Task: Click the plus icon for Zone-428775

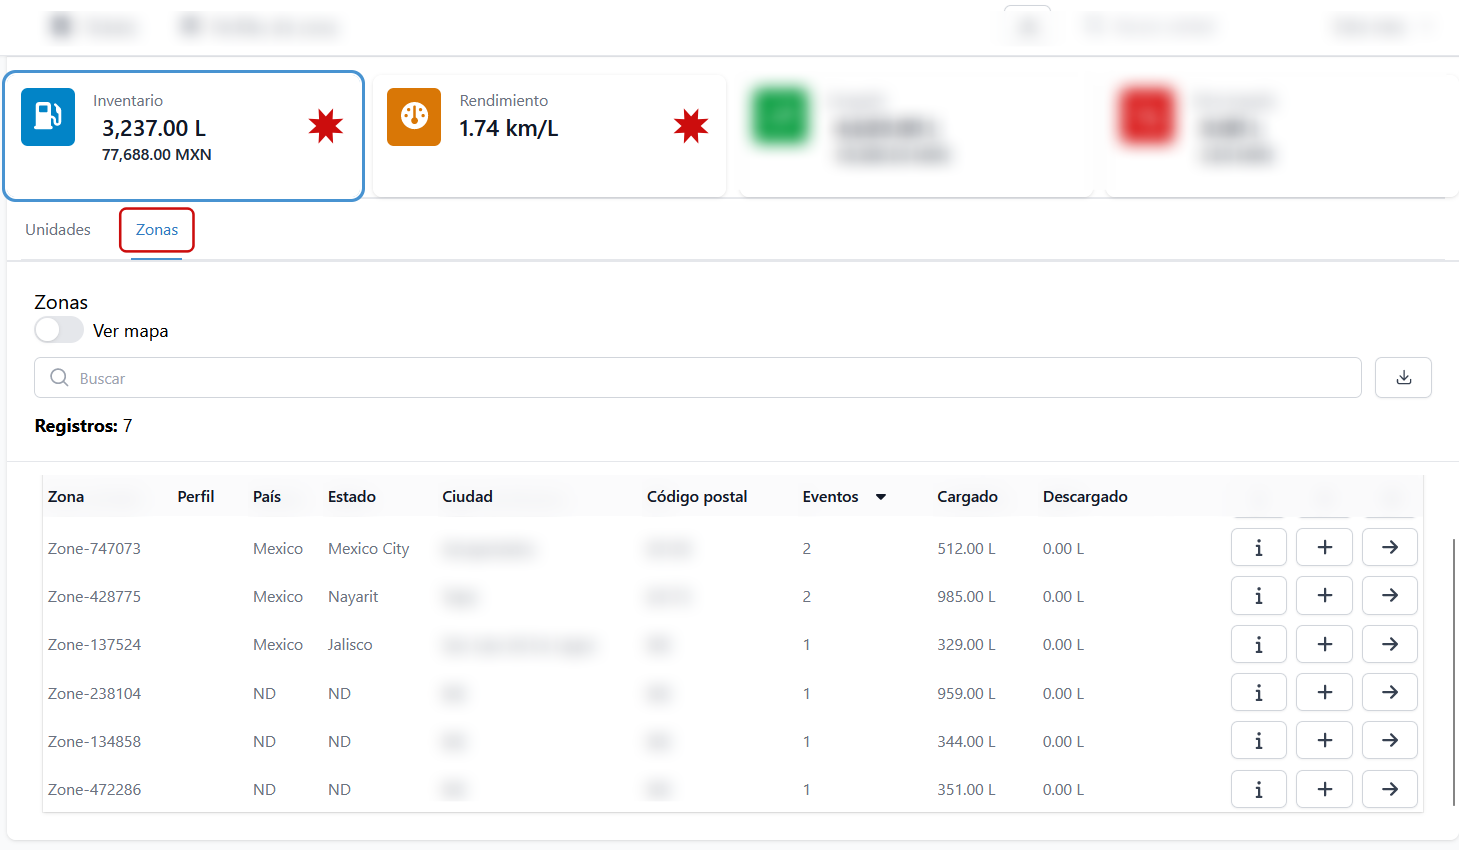Action: 1324,596
